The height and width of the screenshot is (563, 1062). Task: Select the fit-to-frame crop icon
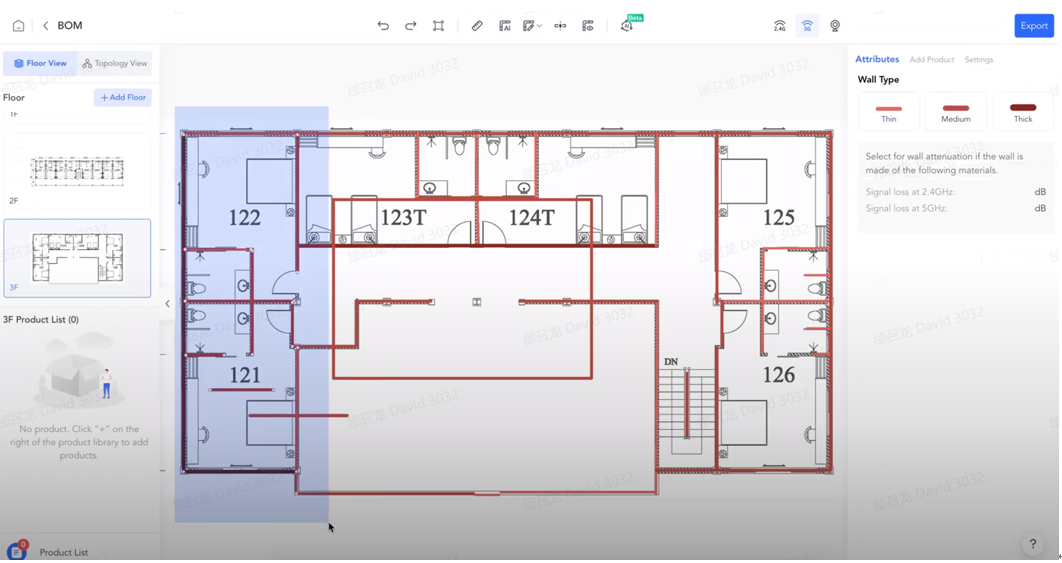click(x=438, y=26)
